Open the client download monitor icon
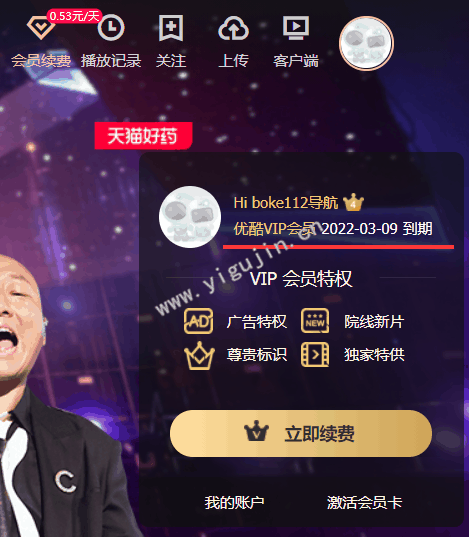 tap(296, 27)
